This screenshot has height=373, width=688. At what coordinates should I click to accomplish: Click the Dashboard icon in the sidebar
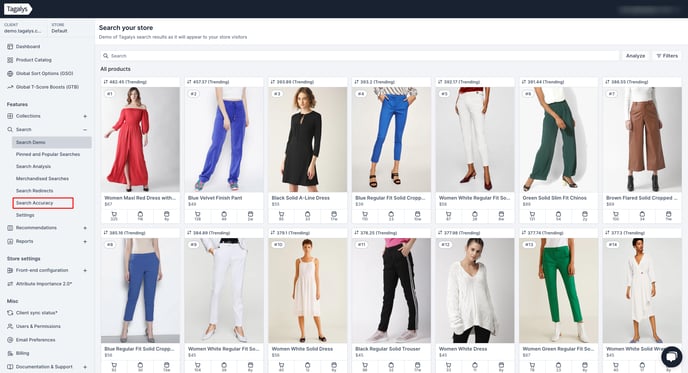pos(10,47)
